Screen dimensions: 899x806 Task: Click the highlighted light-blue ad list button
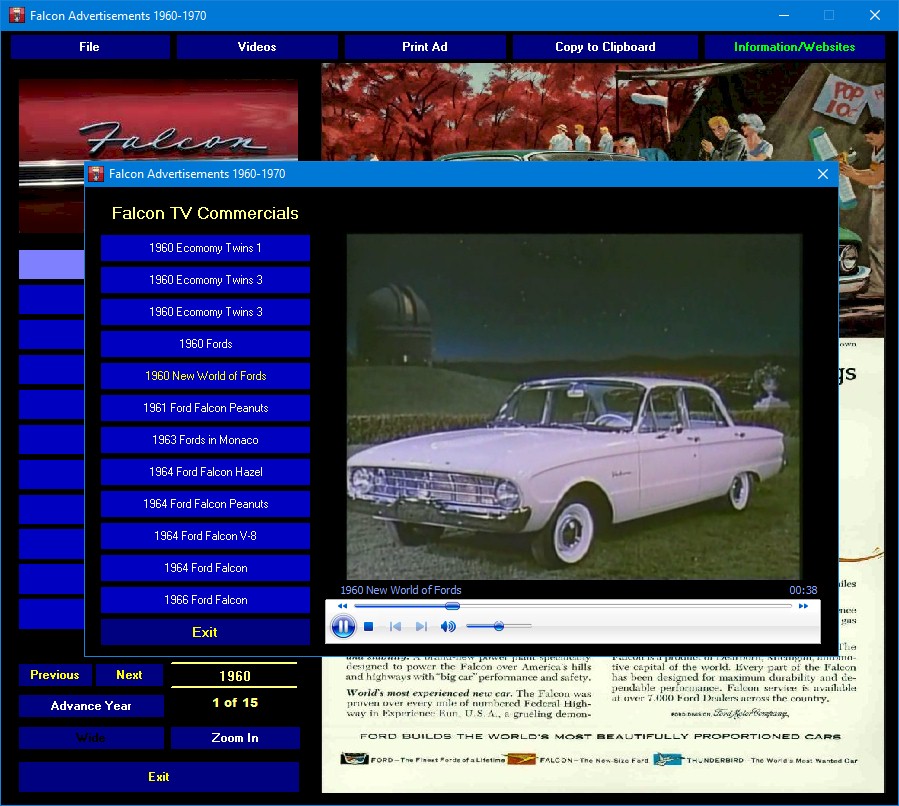pos(52,264)
